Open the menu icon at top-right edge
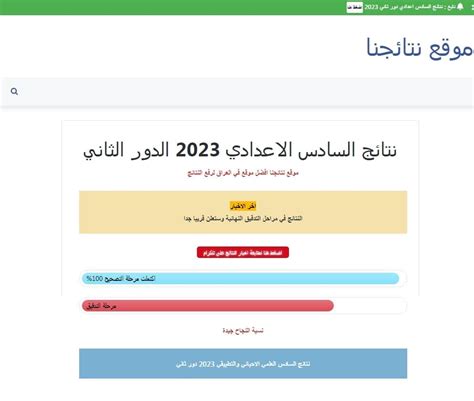The height and width of the screenshot is (401, 474). tap(472, 7)
